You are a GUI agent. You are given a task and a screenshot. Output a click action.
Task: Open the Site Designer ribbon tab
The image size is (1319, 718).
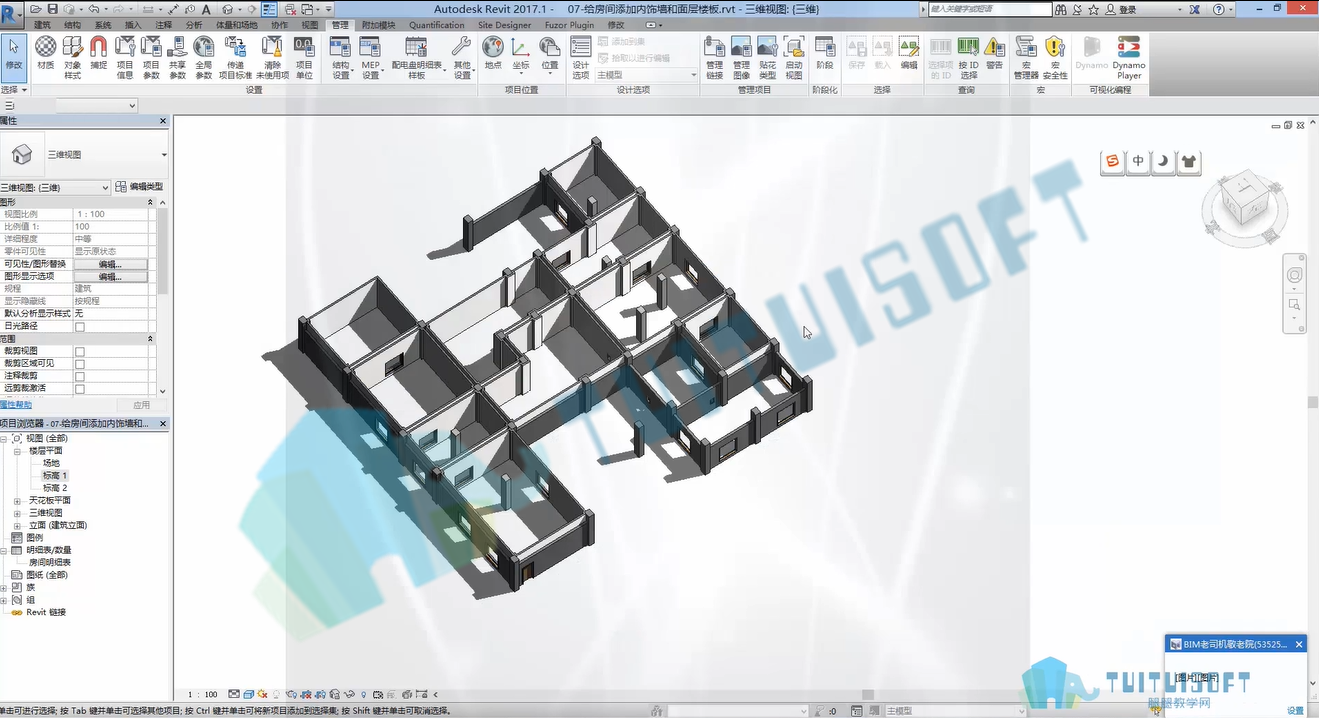pyautogui.click(x=505, y=25)
